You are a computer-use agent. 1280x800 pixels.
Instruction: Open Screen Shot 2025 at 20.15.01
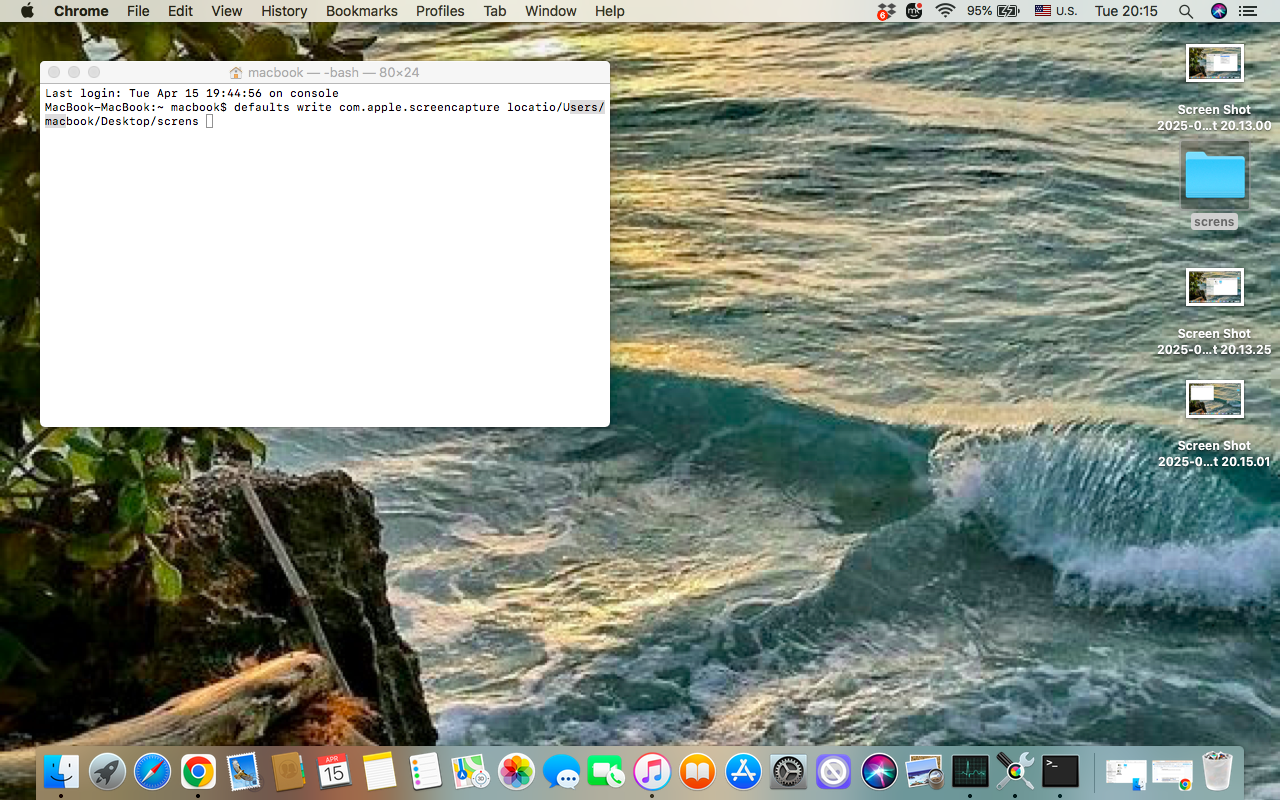click(x=1214, y=399)
